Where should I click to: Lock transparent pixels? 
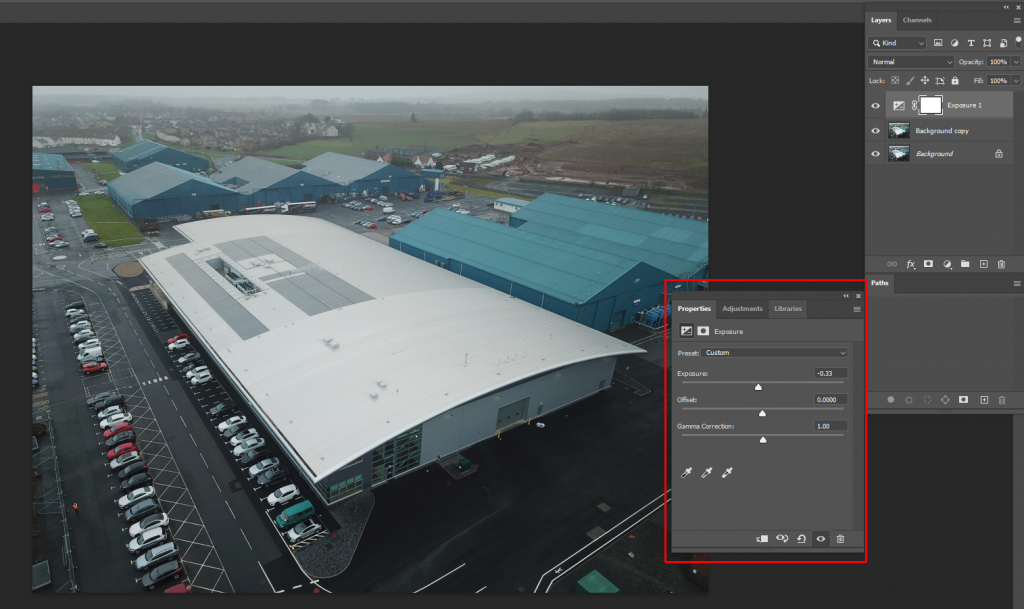pos(895,81)
